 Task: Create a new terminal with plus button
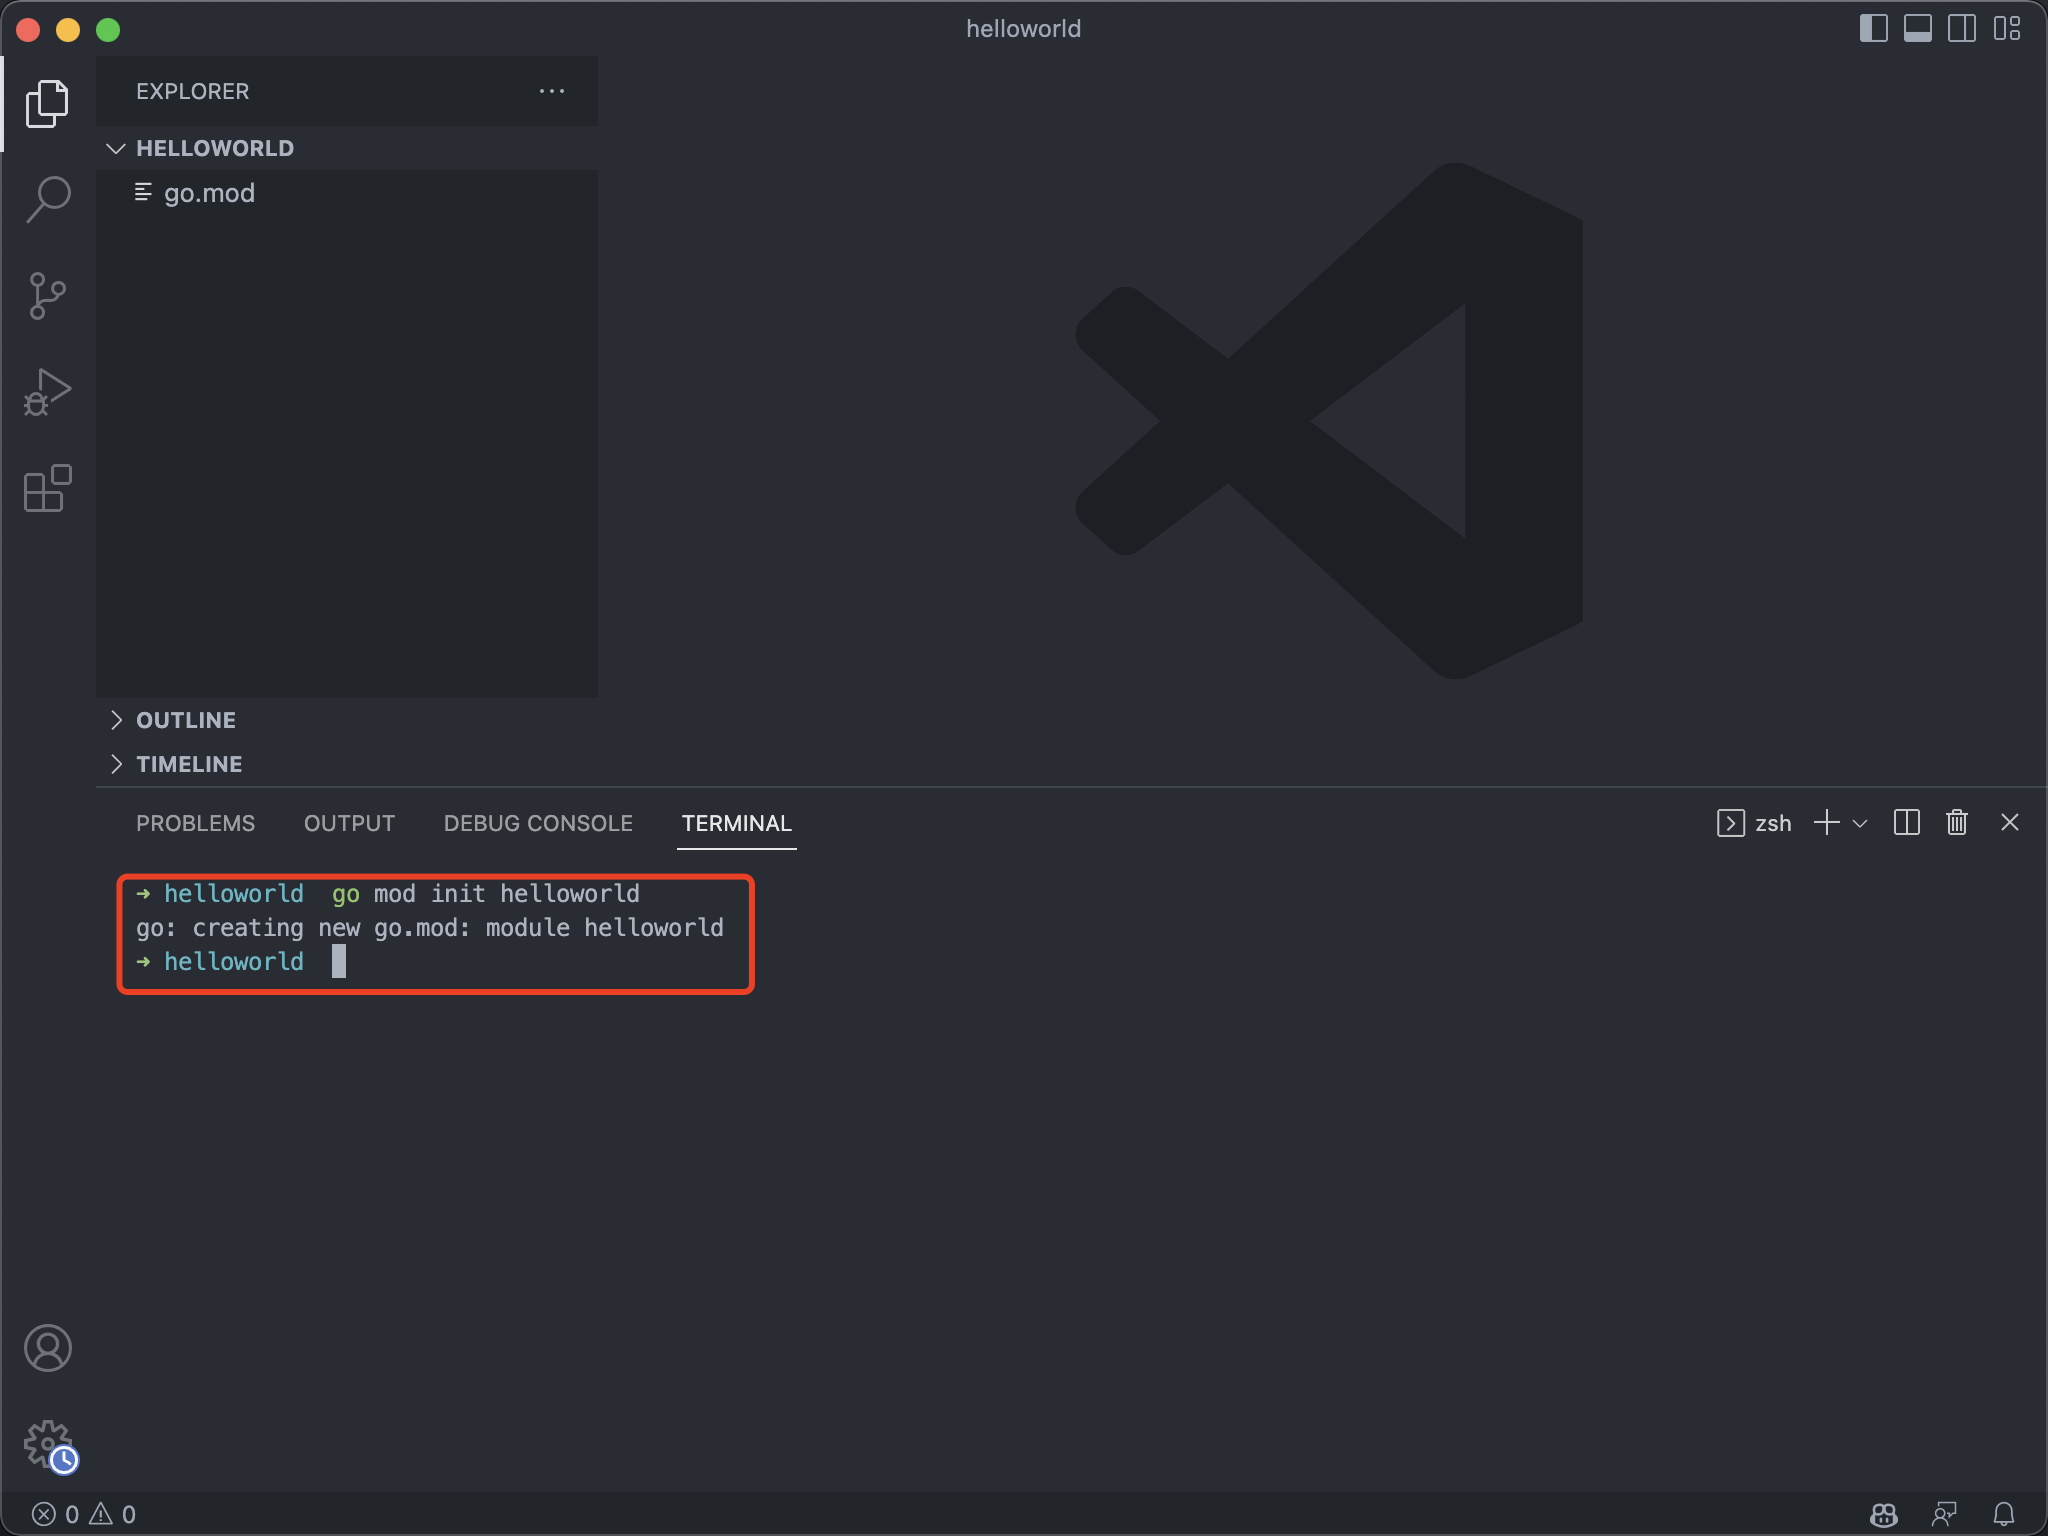(1827, 822)
